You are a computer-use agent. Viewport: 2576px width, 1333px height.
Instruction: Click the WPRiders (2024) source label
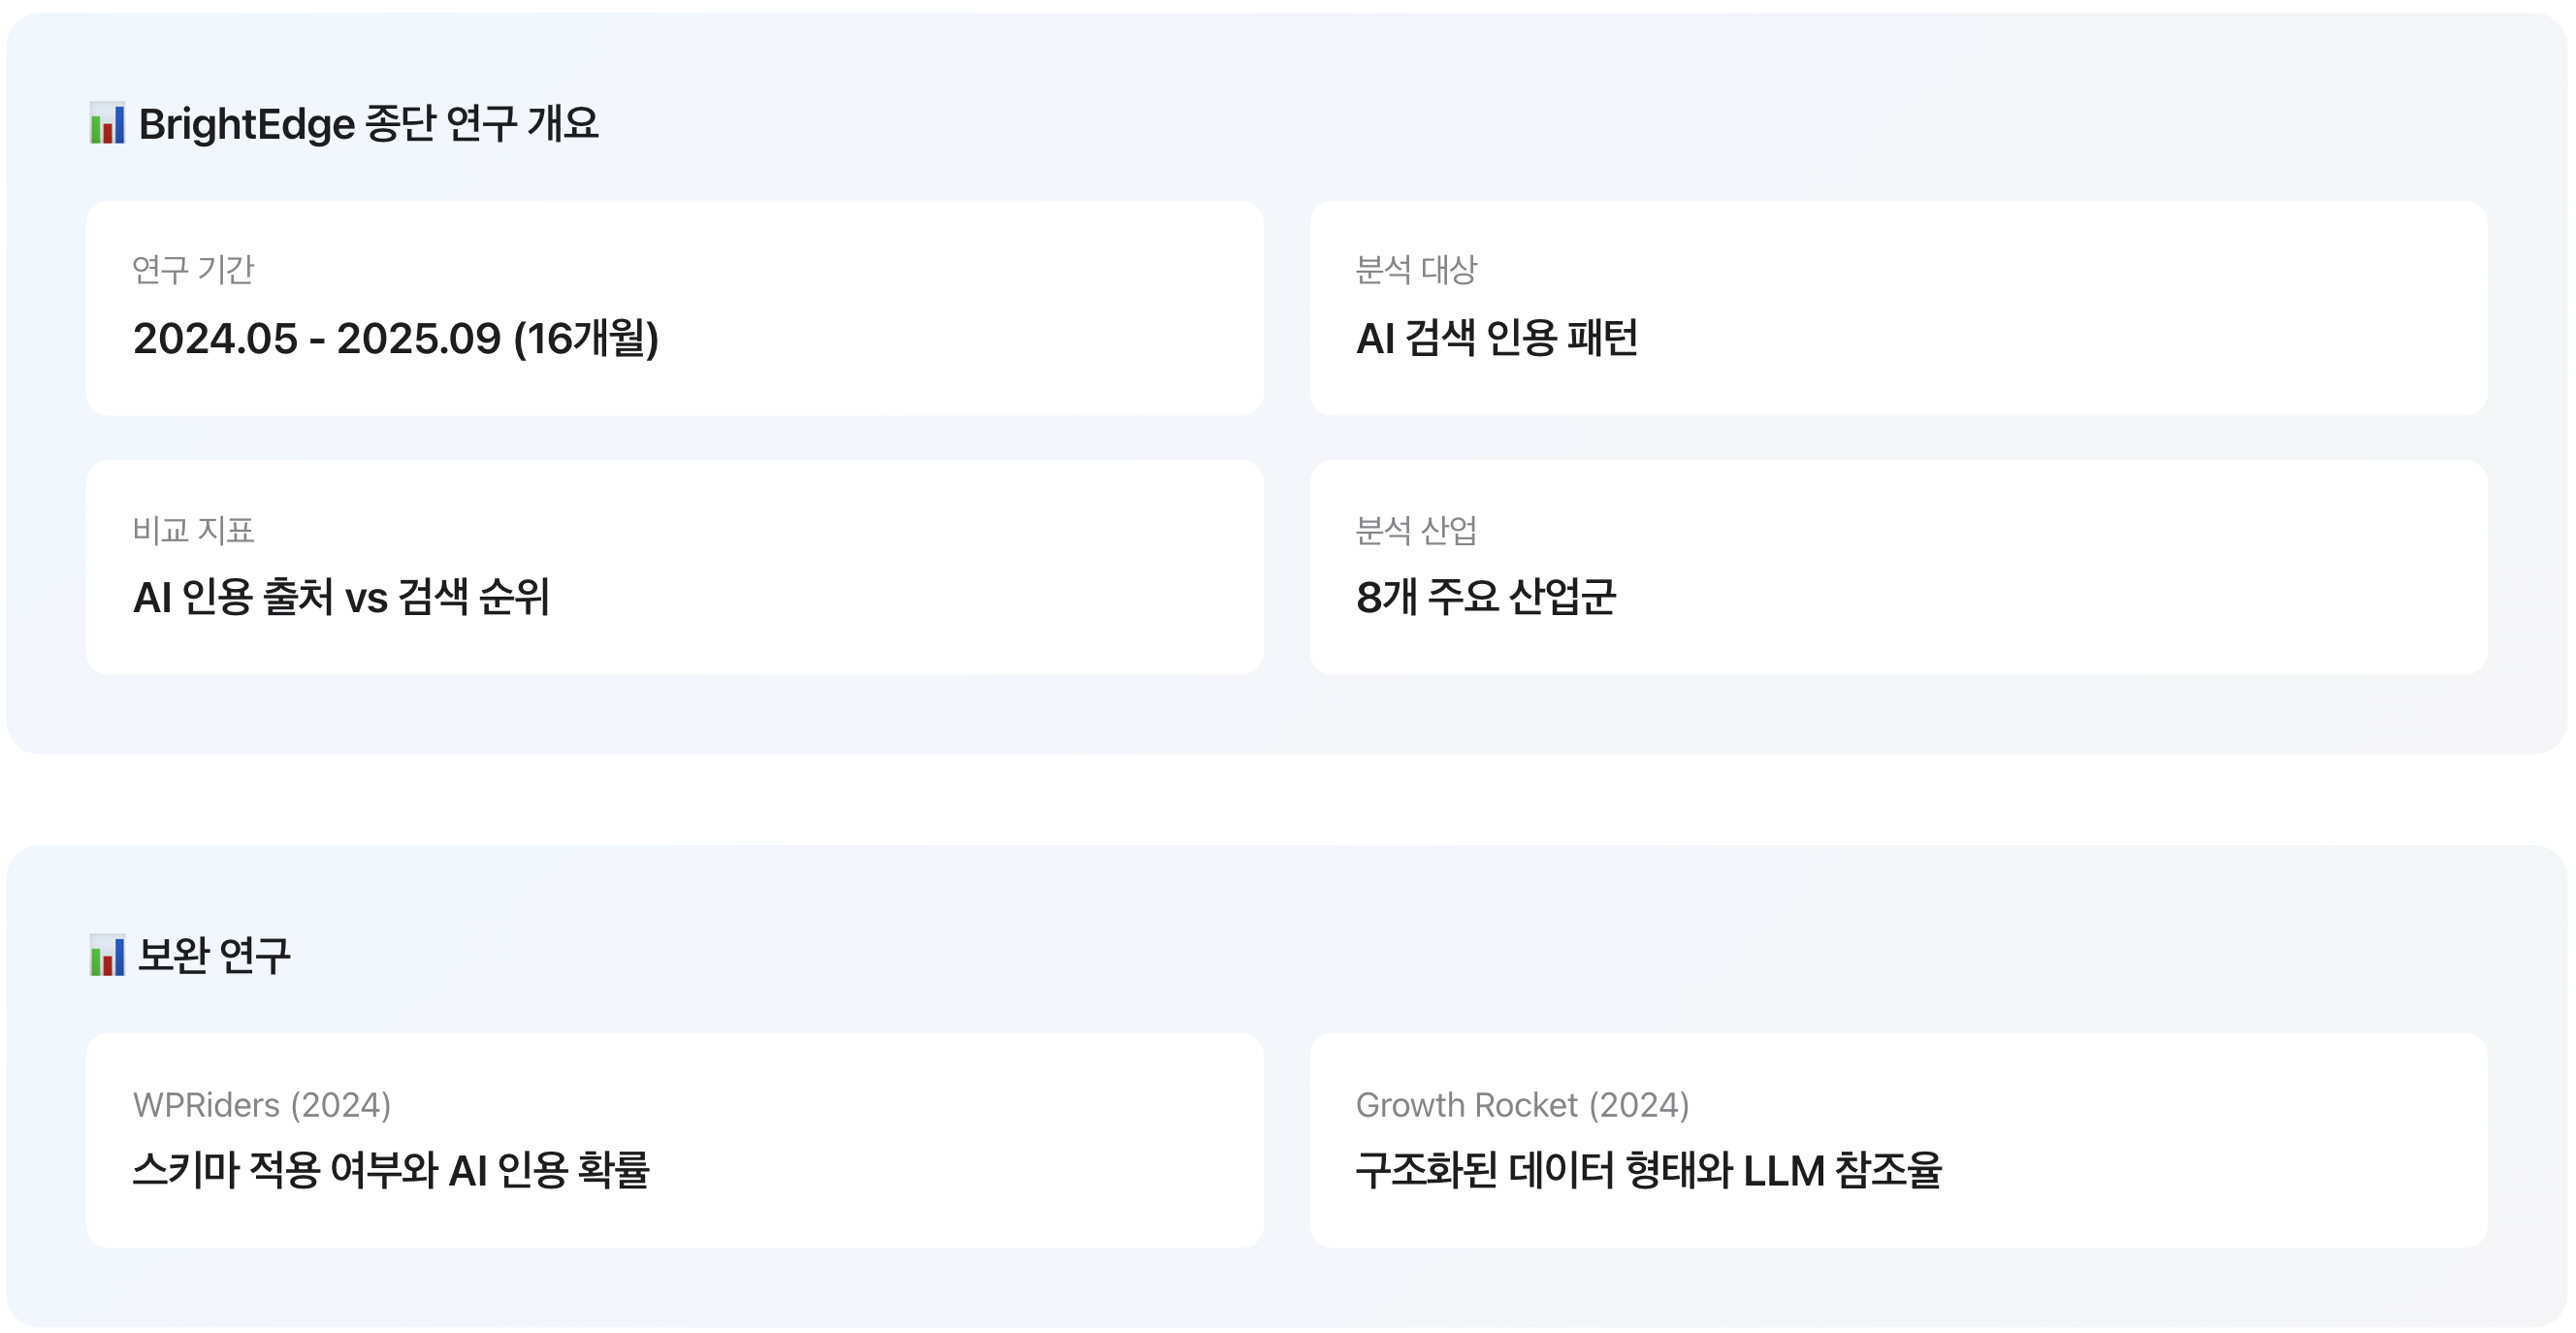[262, 1105]
